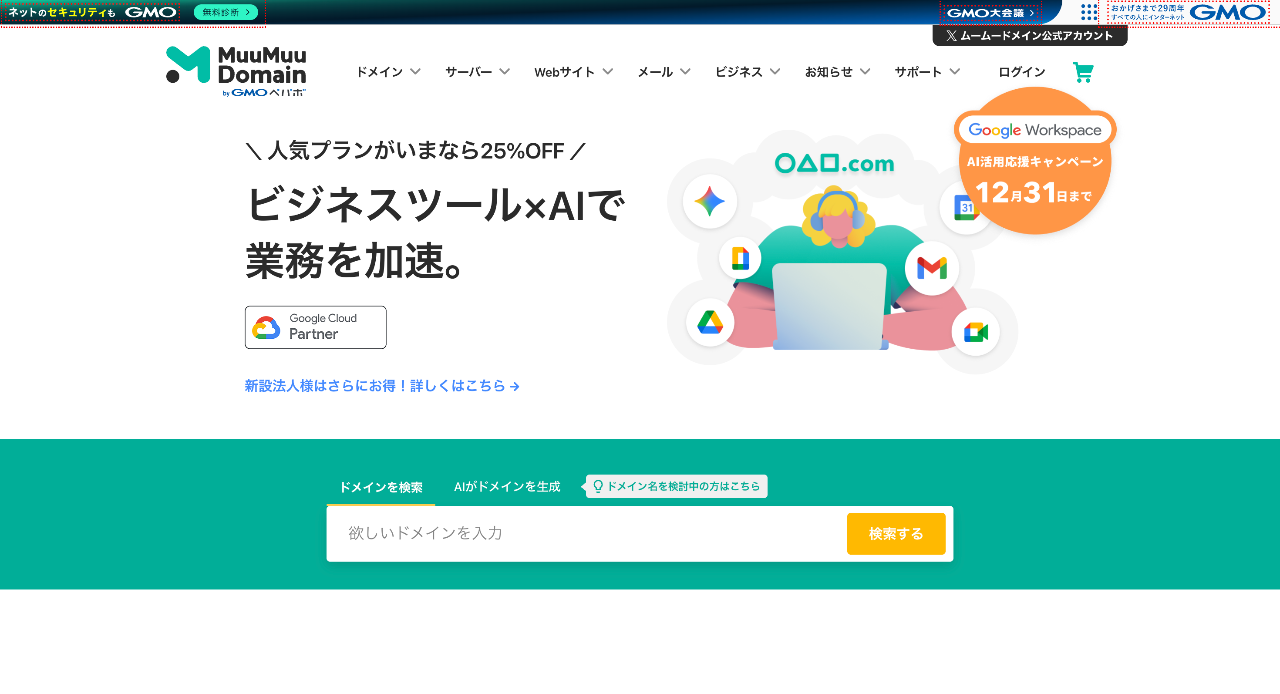Switch to the ドメインを検索 tab
Viewport: 1280px width, 694px height.
coord(381,486)
